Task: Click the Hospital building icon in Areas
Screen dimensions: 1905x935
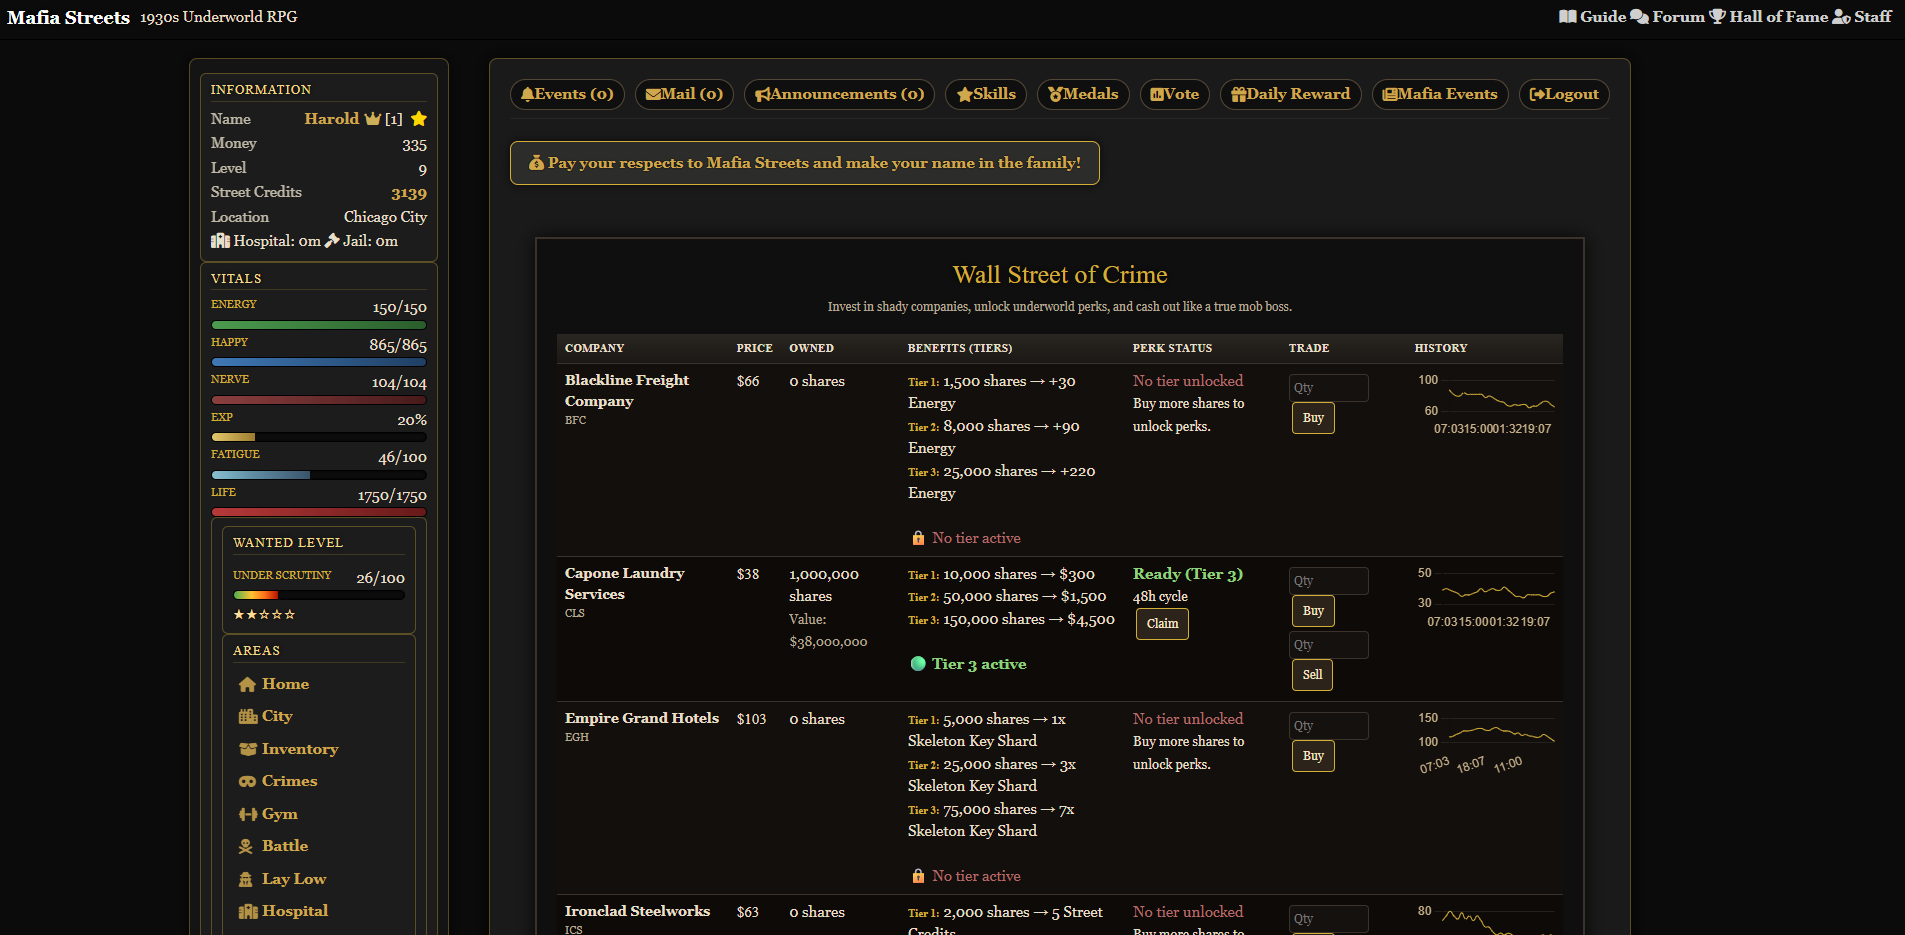Action: (247, 912)
